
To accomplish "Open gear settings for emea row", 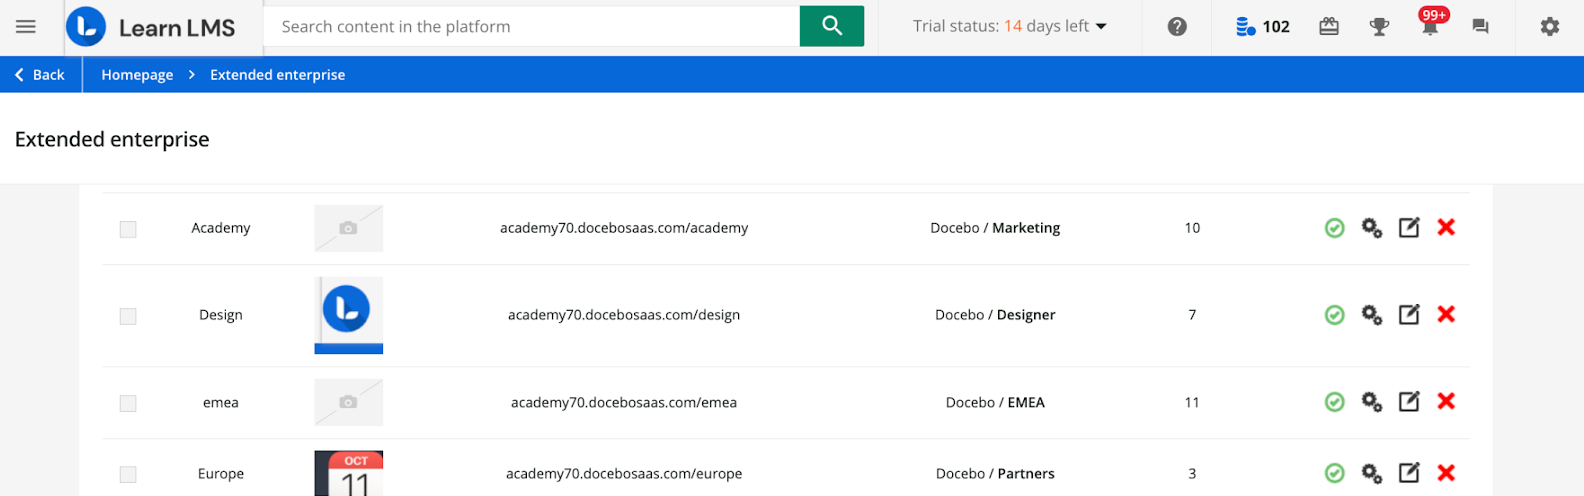I will pyautogui.click(x=1372, y=402).
